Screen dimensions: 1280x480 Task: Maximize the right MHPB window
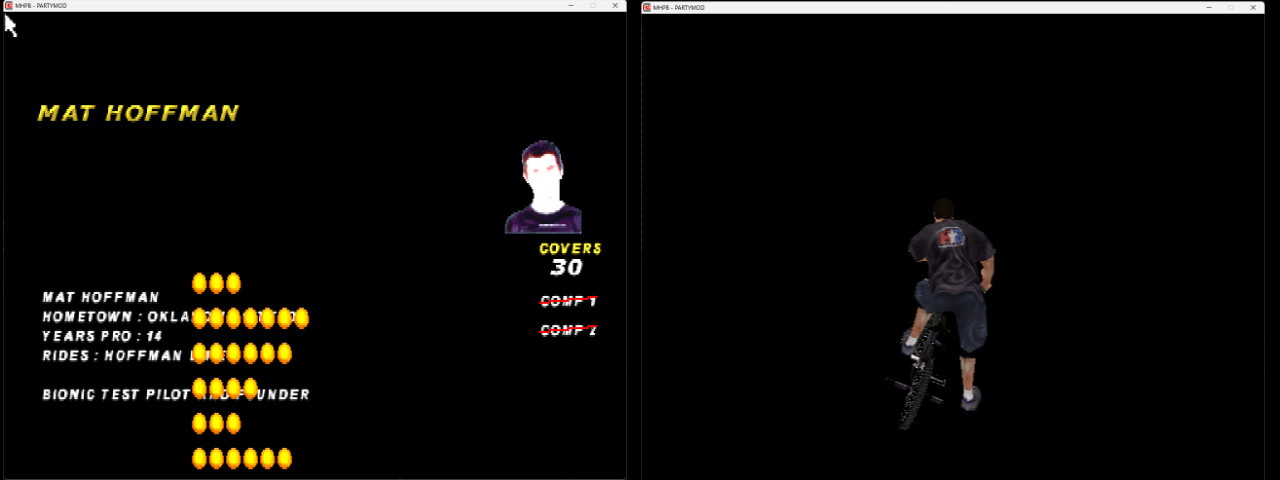[x=1231, y=7]
